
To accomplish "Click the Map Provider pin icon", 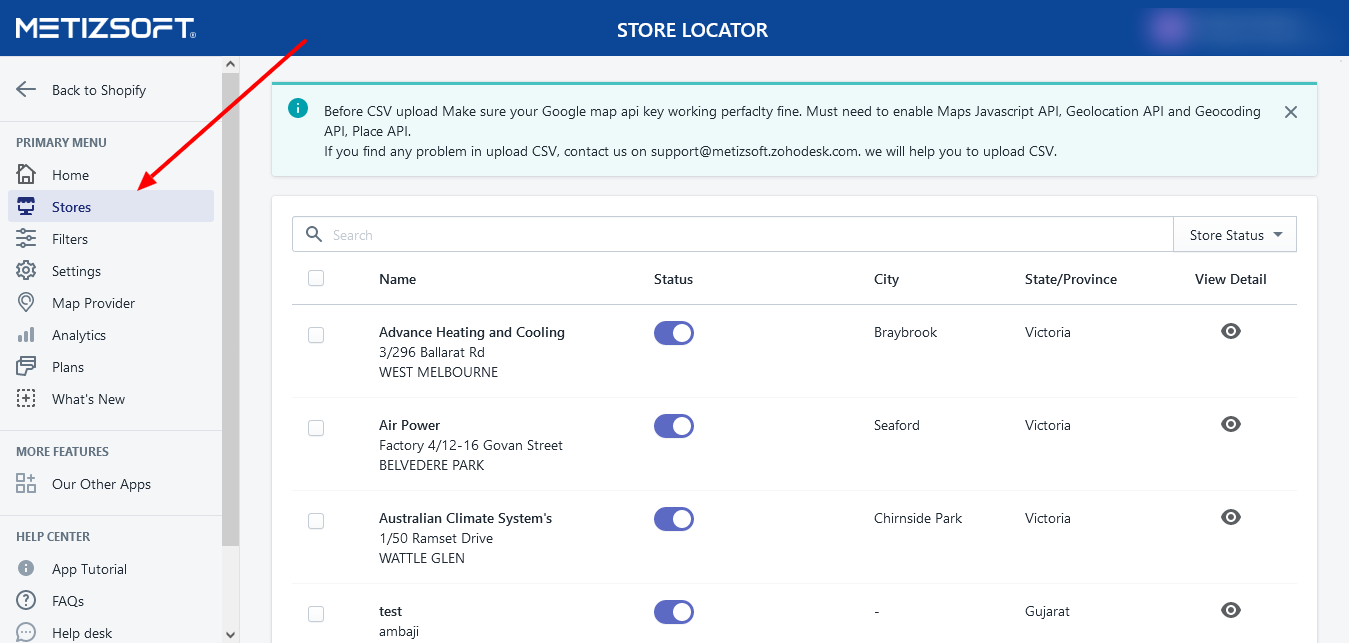I will coord(26,303).
